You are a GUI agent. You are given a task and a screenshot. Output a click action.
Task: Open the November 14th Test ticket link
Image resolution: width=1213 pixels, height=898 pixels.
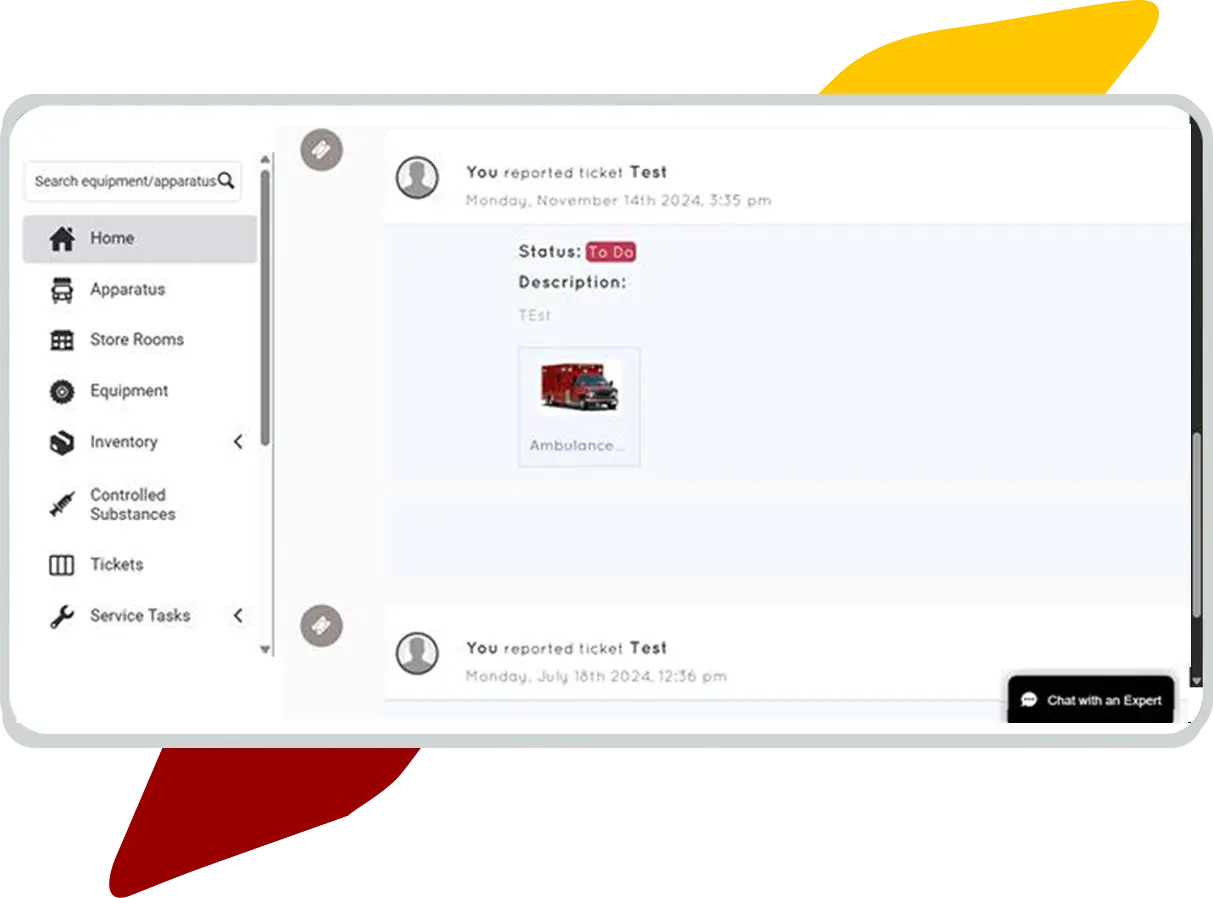click(648, 172)
